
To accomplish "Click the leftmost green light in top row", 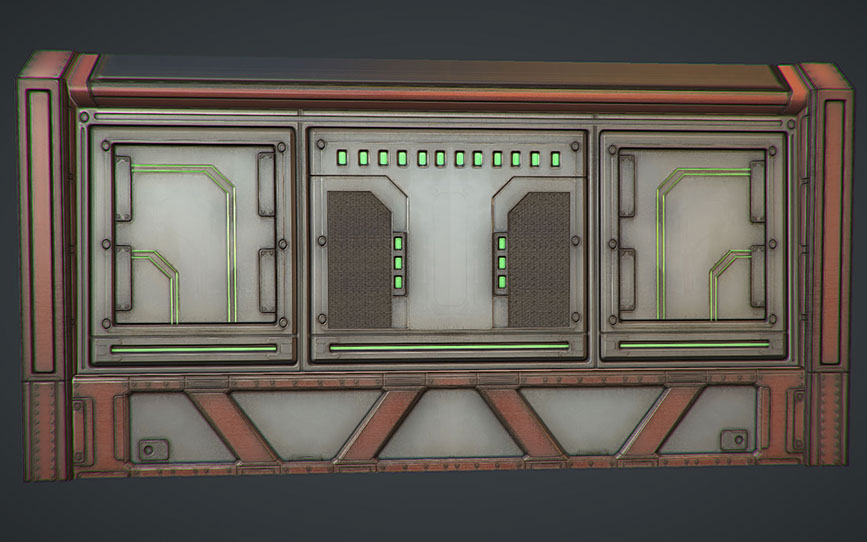I will coord(344,158).
